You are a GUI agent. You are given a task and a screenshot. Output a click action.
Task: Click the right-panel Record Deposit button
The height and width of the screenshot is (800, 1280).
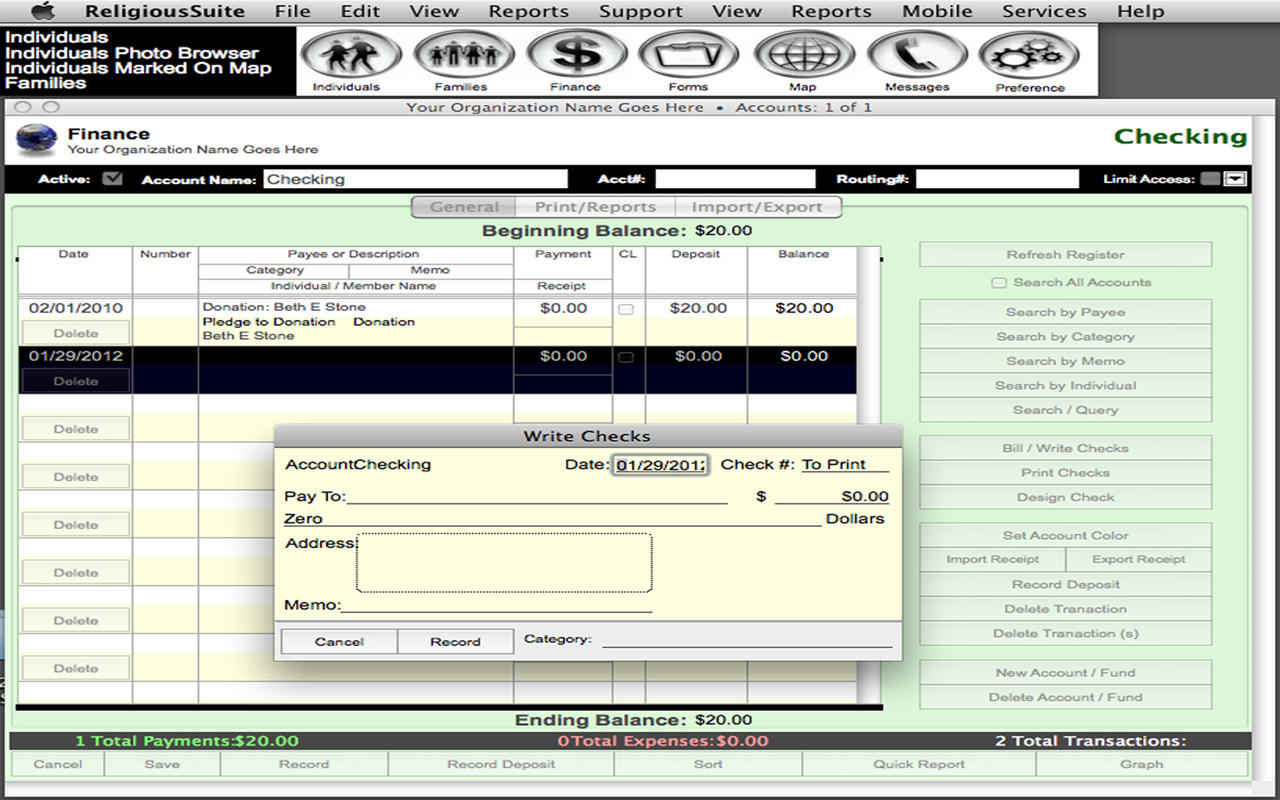pyautogui.click(x=1065, y=584)
